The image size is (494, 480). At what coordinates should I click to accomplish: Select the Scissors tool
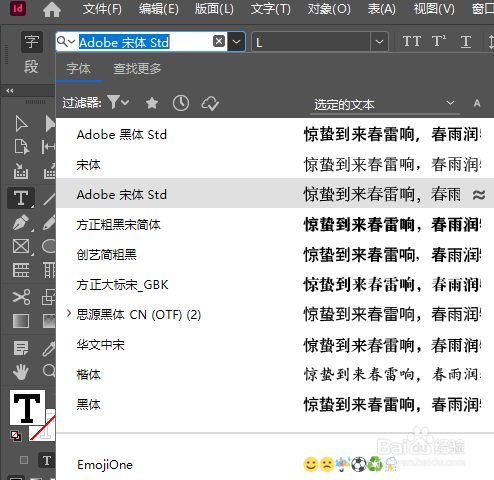point(21,297)
